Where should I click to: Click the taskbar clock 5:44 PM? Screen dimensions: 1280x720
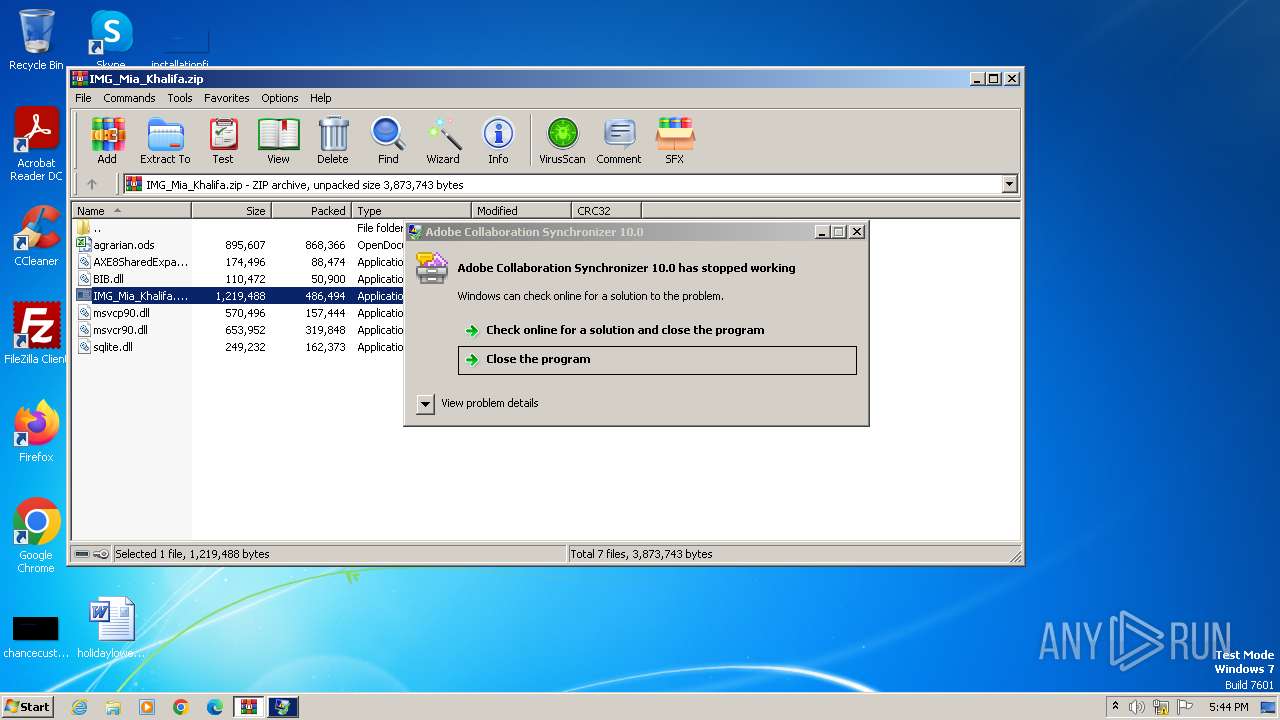[1228, 707]
